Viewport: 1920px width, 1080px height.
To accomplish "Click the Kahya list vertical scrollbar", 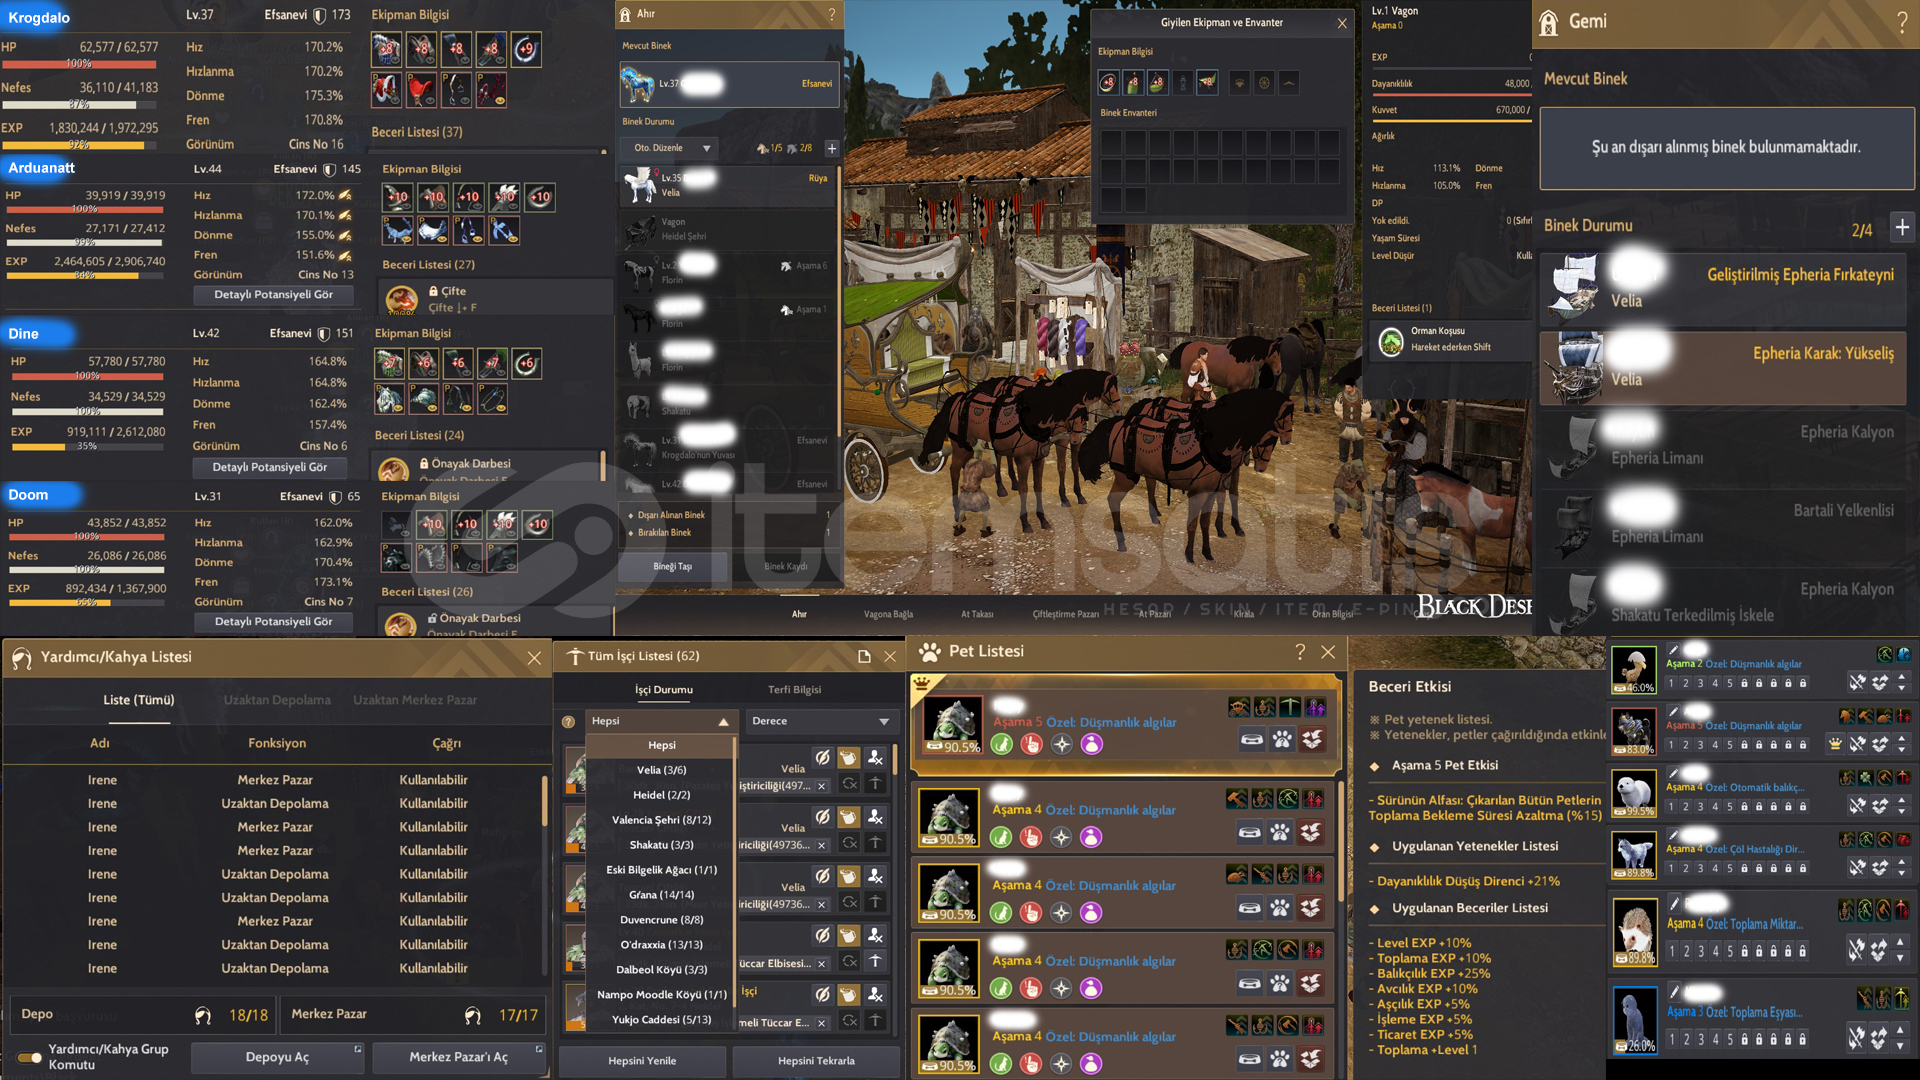I will pos(544,800).
